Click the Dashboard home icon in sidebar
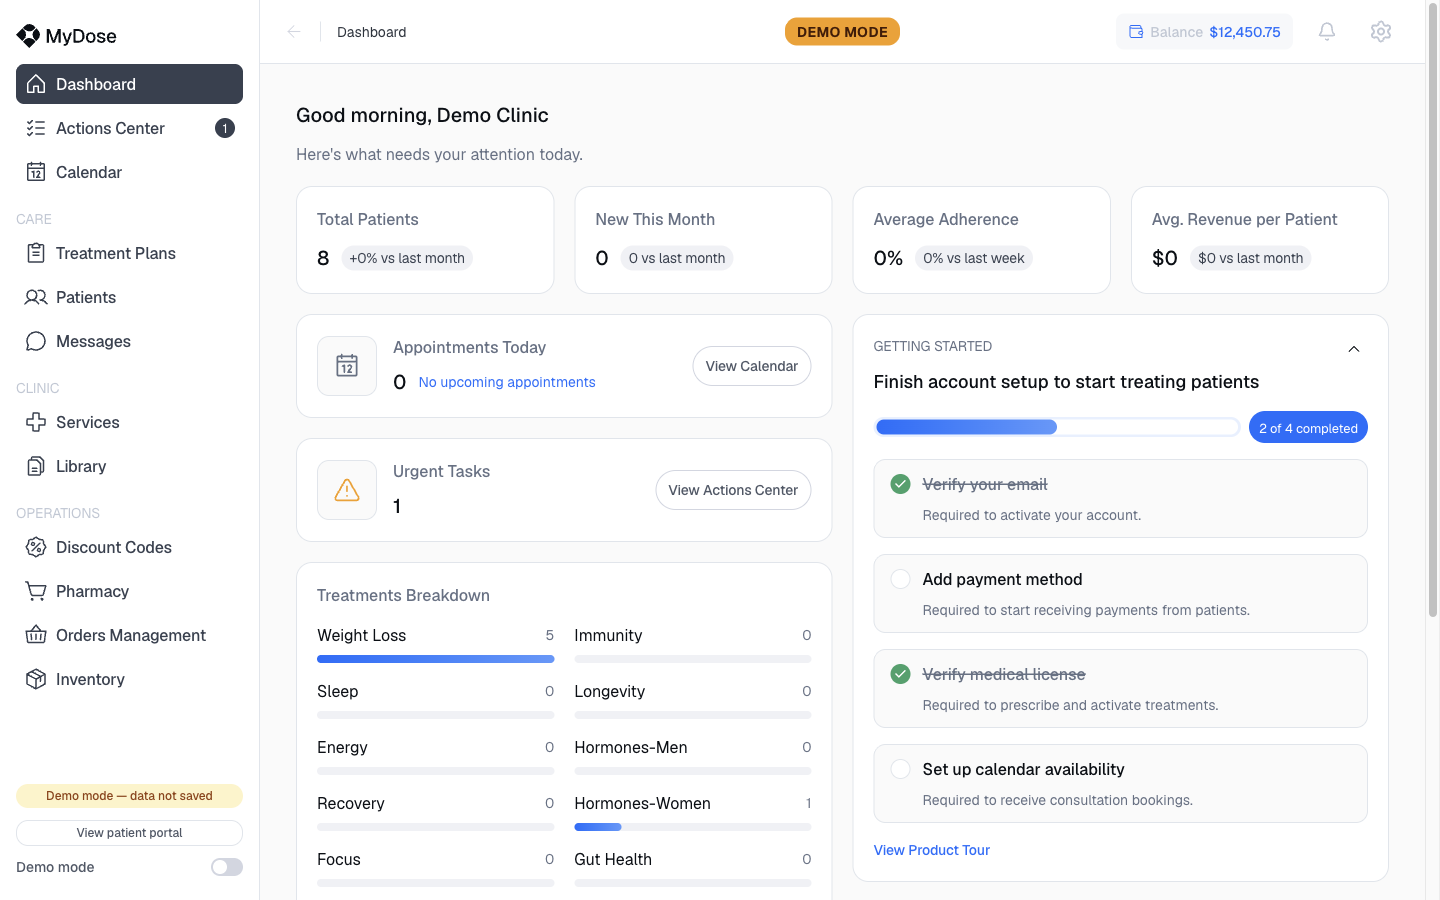Screen dimensions: 1440x900 click(x=36, y=84)
